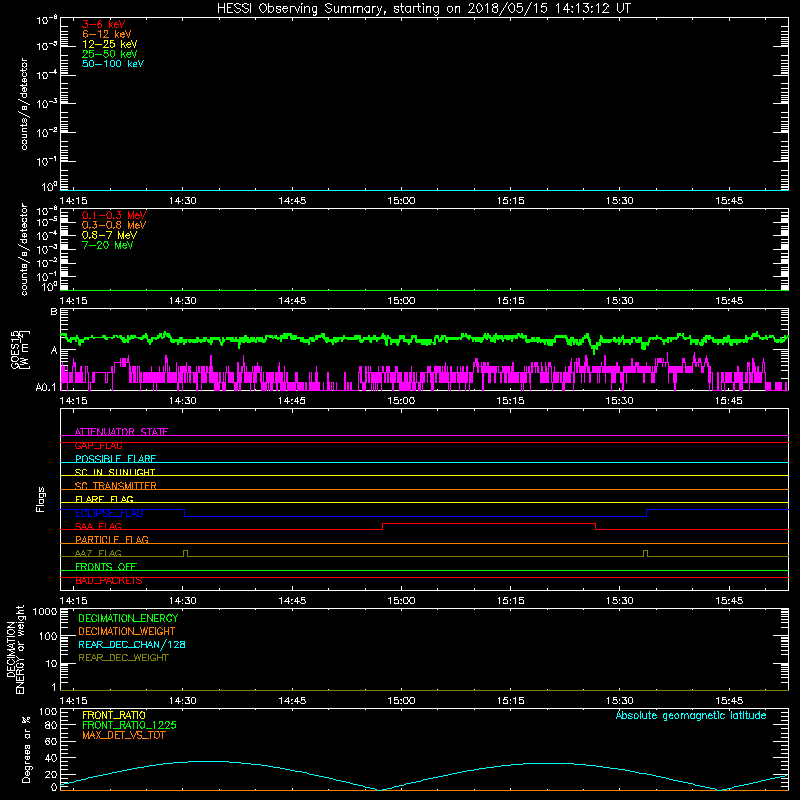Click the SAA_FLAG label
This screenshot has width=800, height=800.
click(98, 526)
